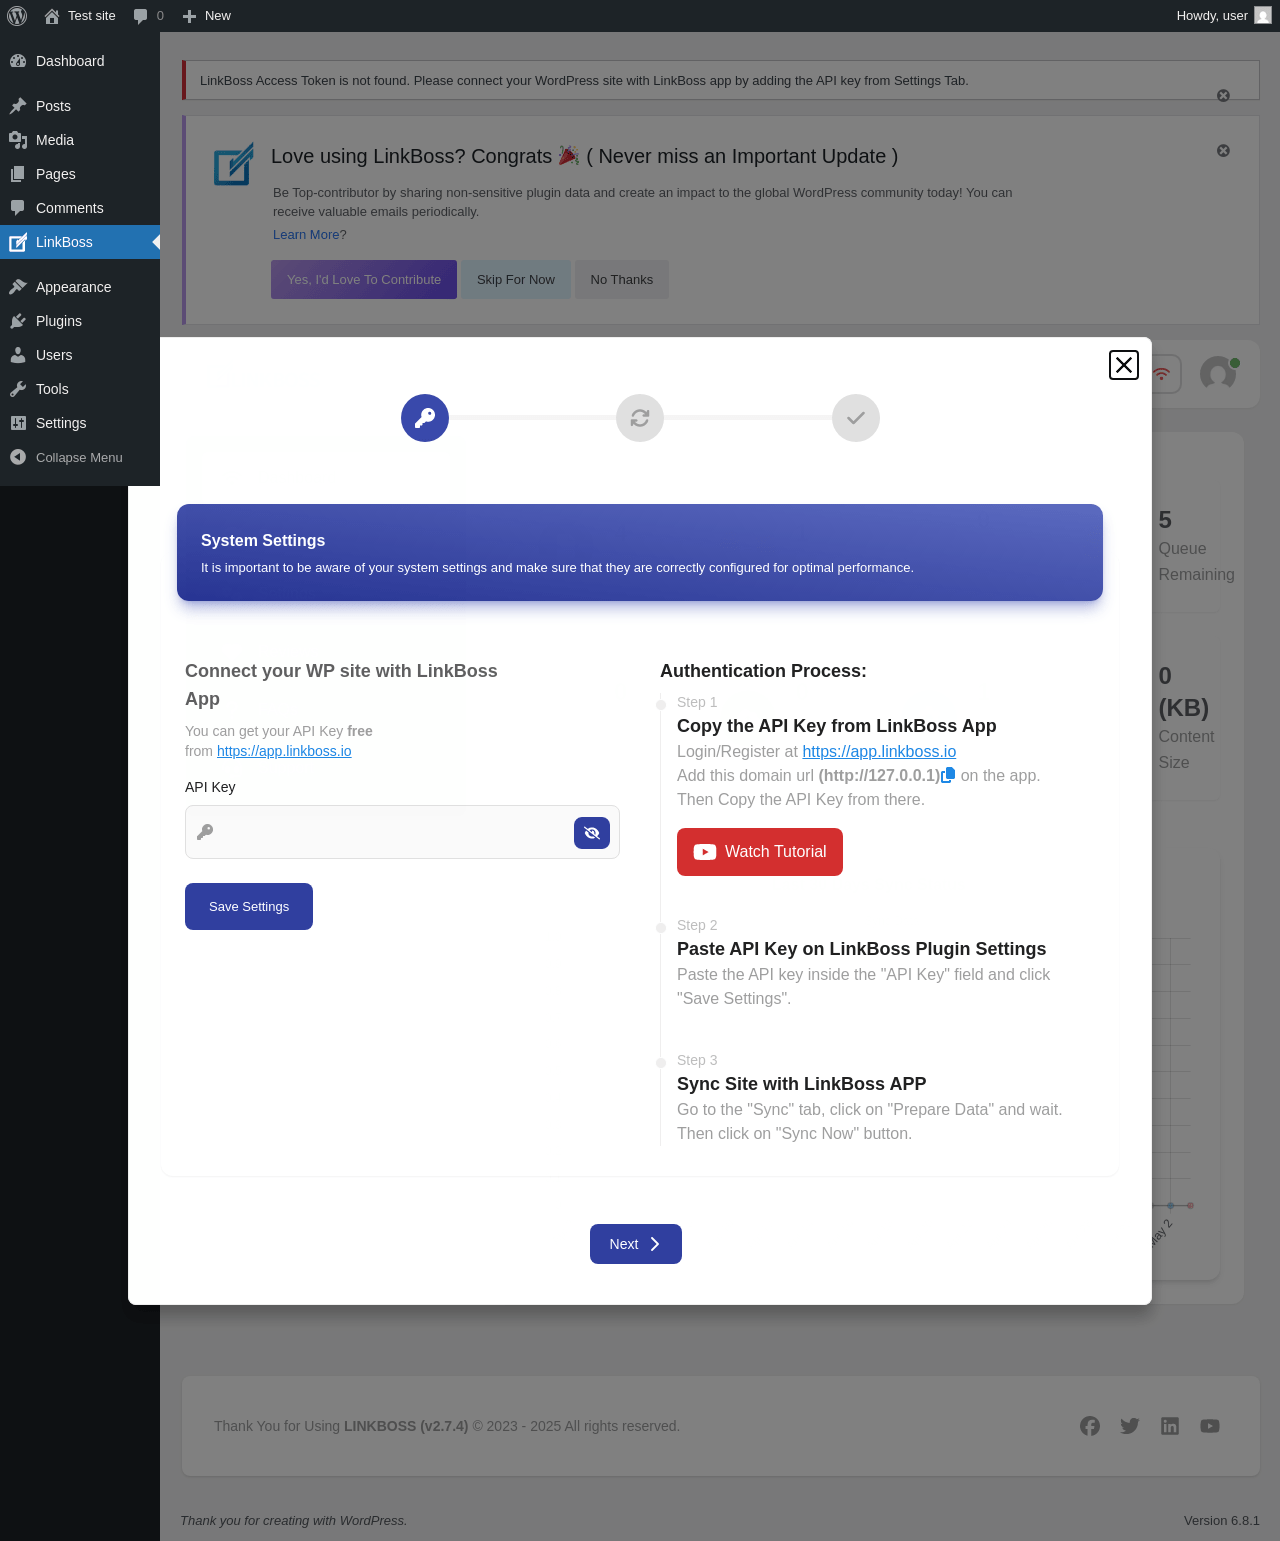Click the Save Settings button

[249, 906]
